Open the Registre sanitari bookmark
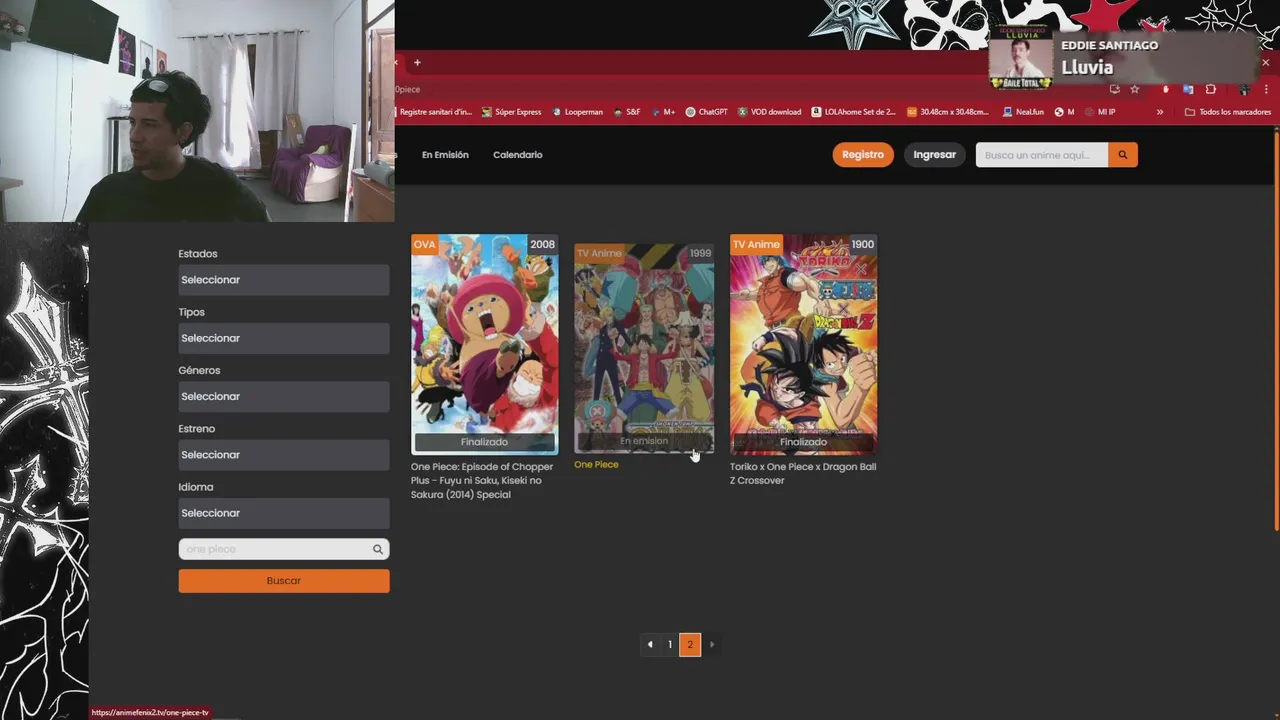 coord(434,112)
